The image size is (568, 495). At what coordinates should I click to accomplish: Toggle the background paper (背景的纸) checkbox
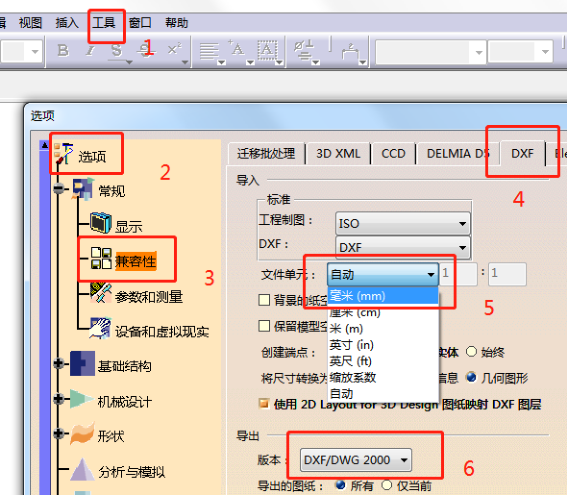[x=264, y=300]
